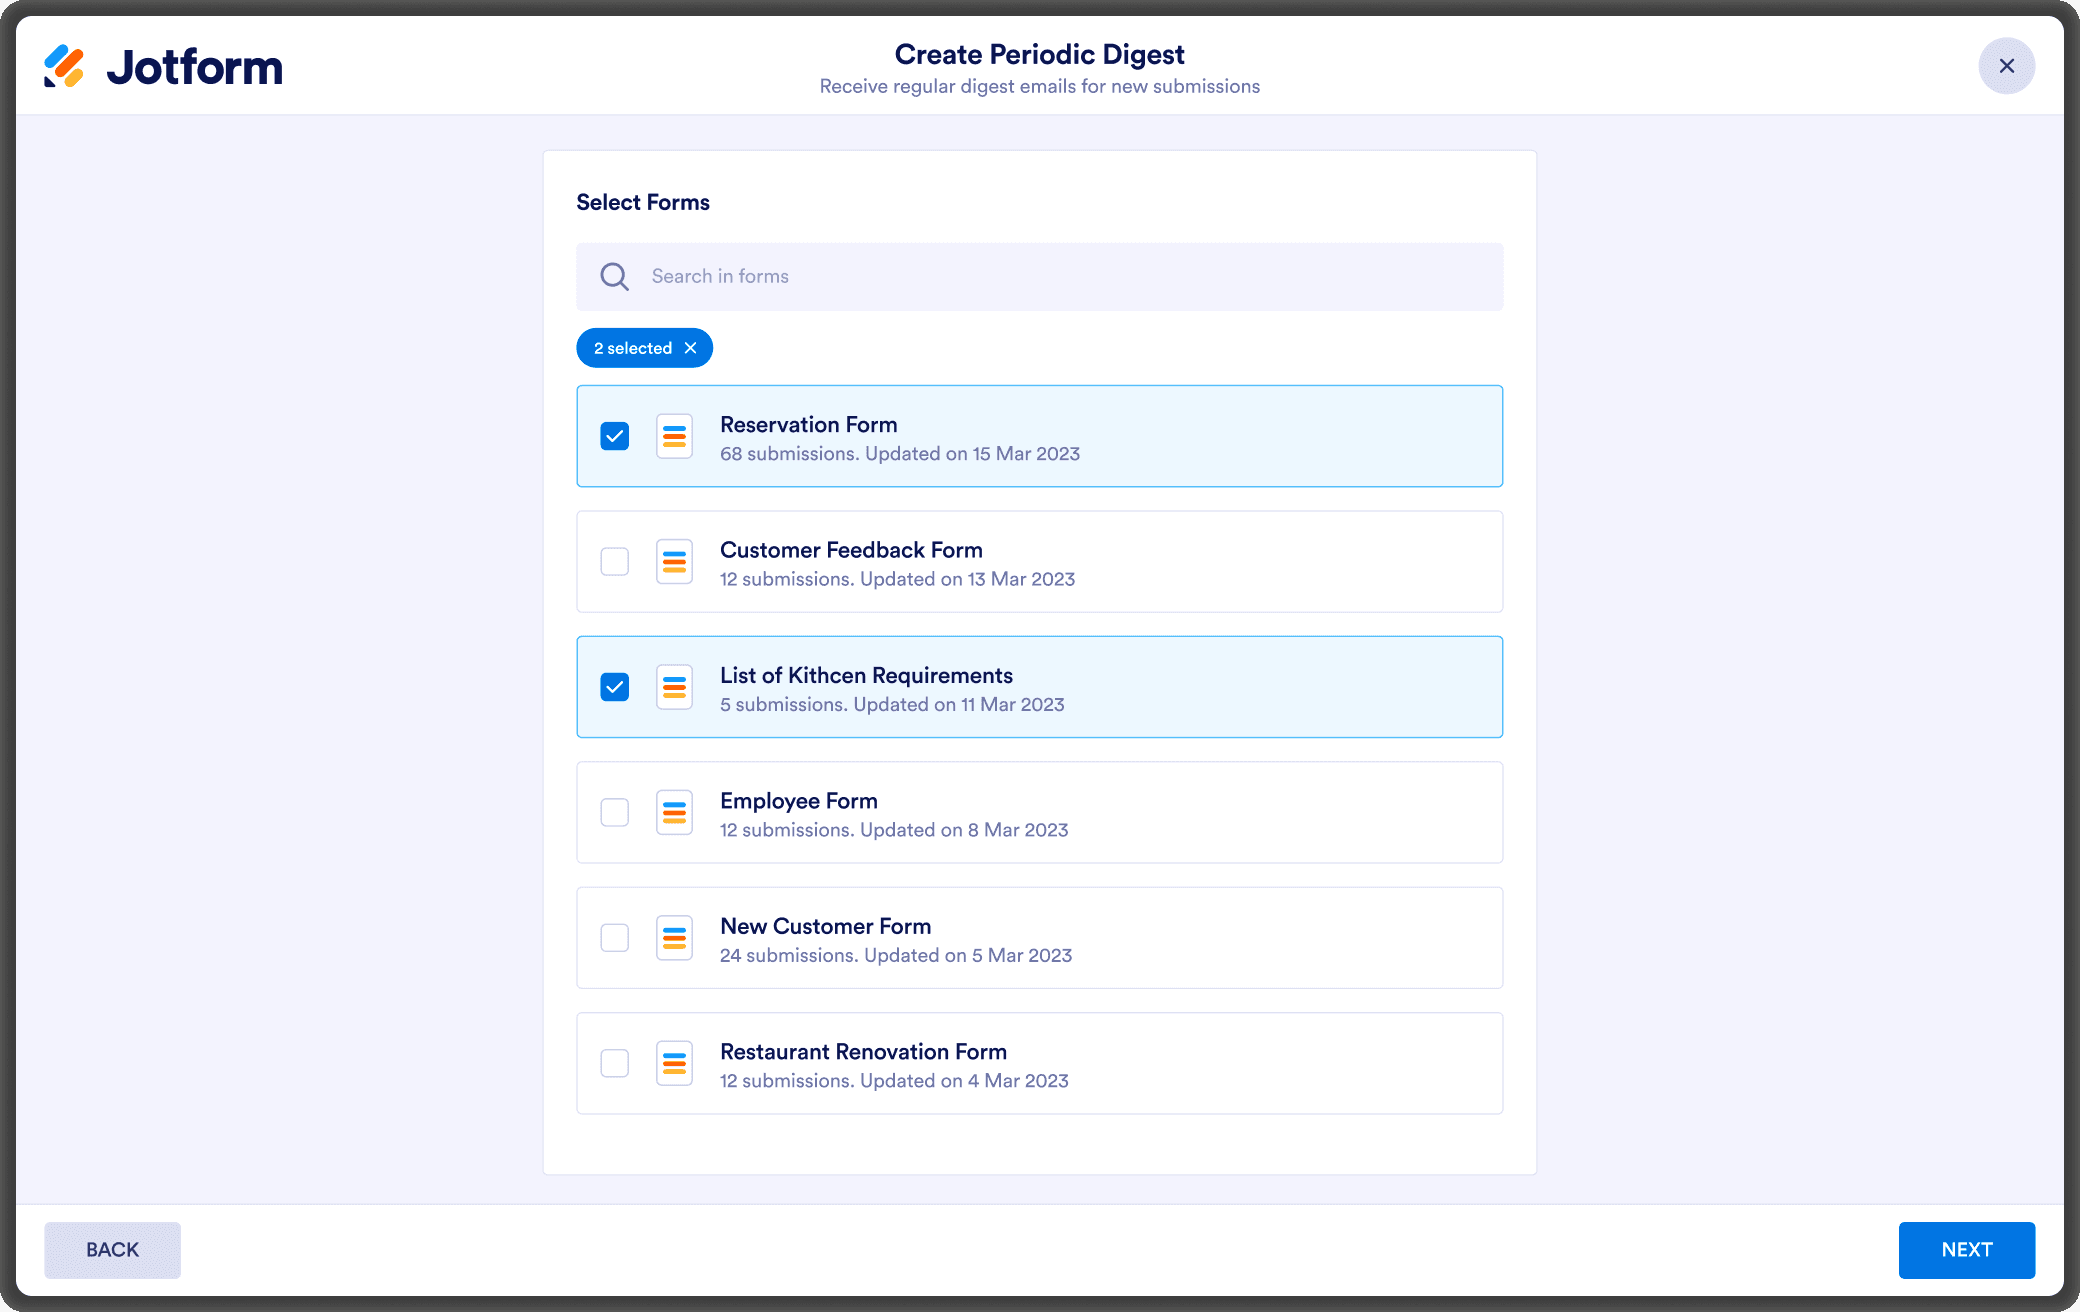Click the List of Kithcen Requirements icon
The width and height of the screenshot is (2080, 1312).
point(674,687)
